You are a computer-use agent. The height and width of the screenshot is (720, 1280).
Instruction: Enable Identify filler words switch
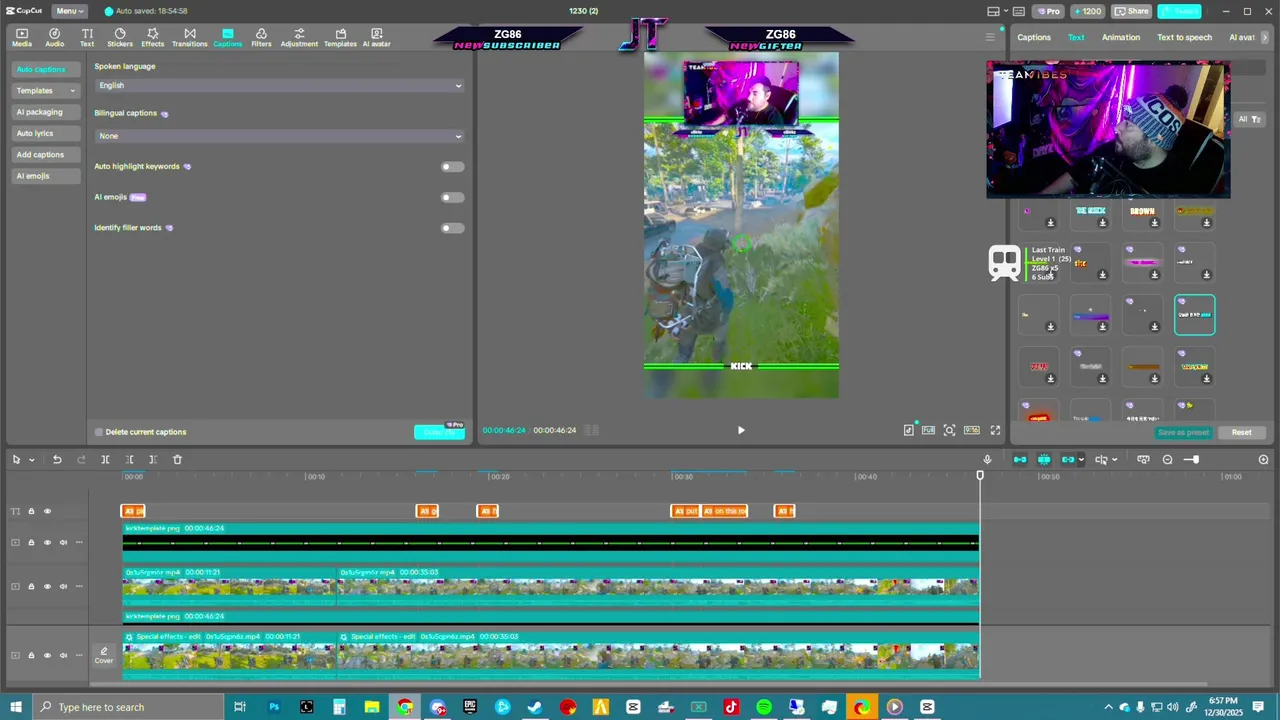[453, 228]
